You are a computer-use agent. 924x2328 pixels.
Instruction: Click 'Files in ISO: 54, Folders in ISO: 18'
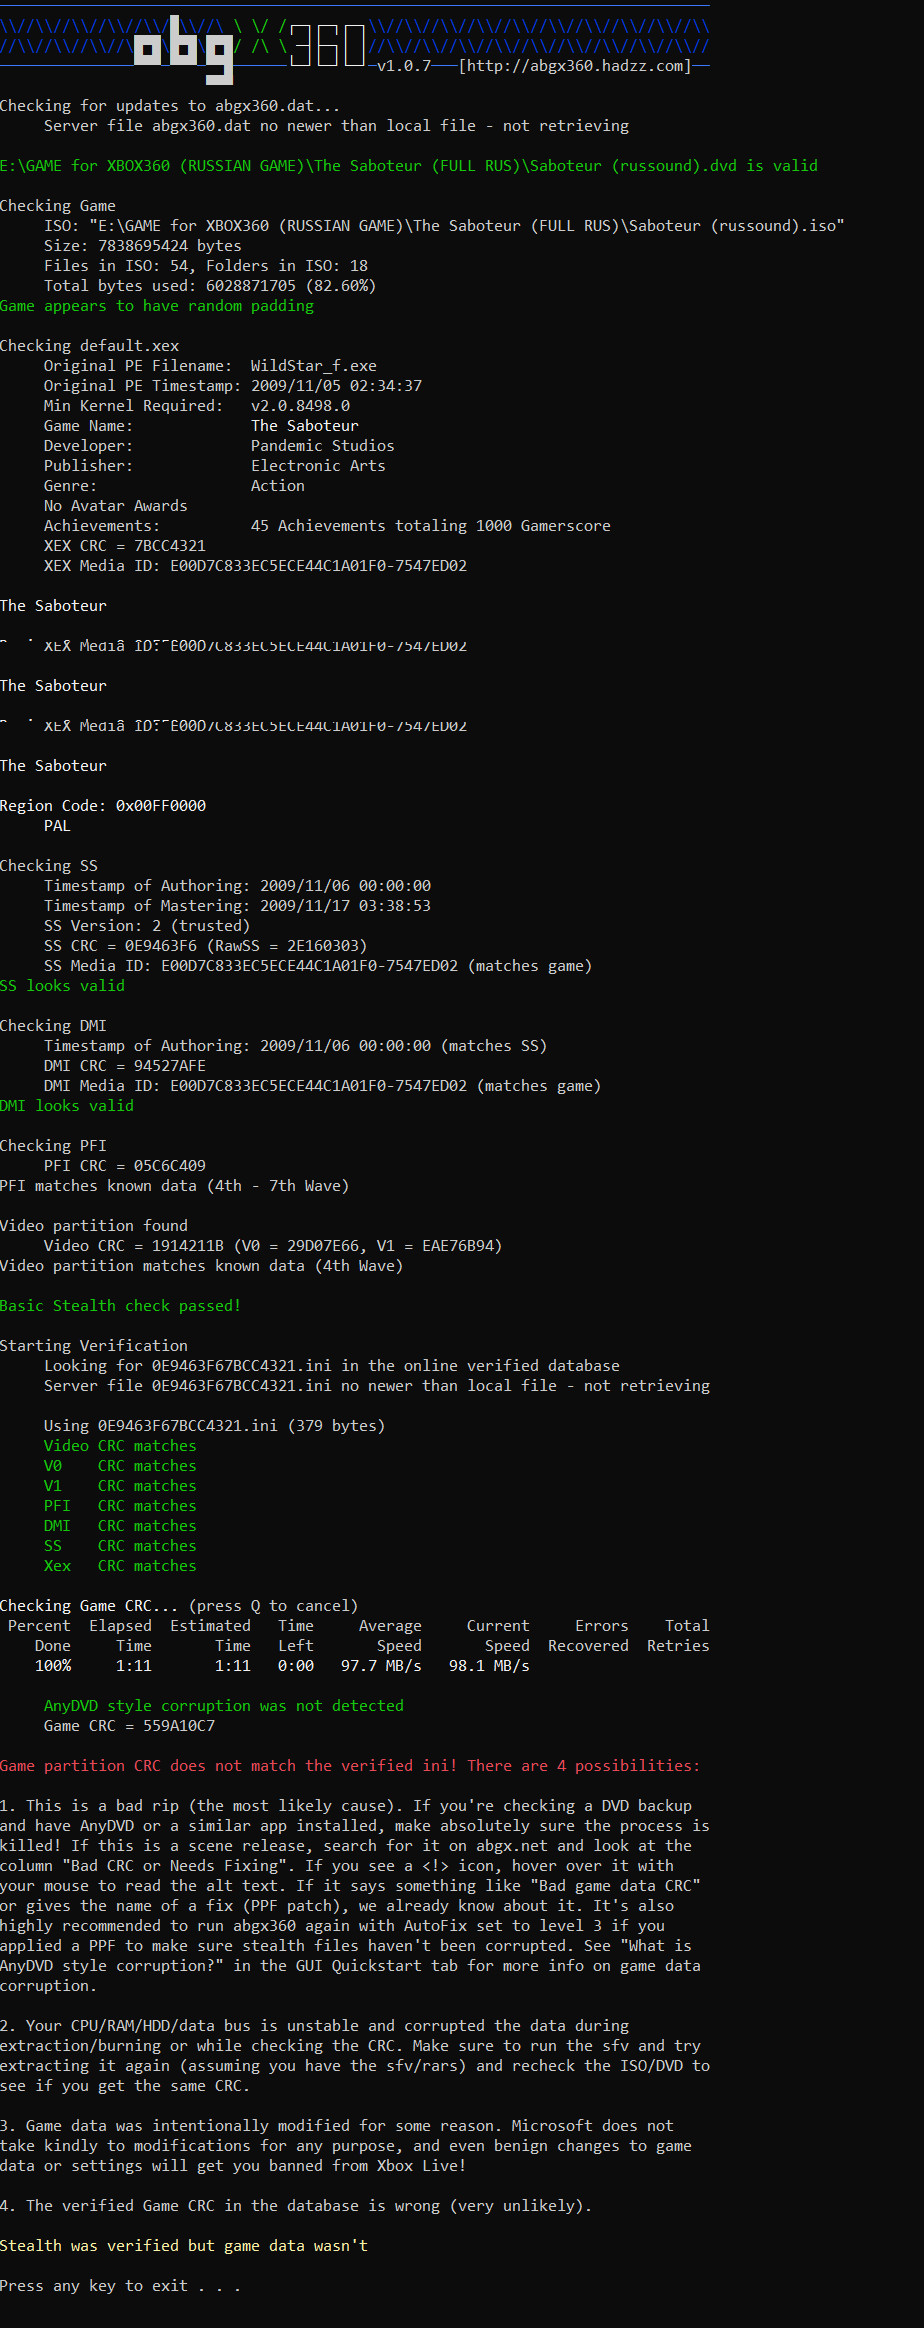point(206,266)
